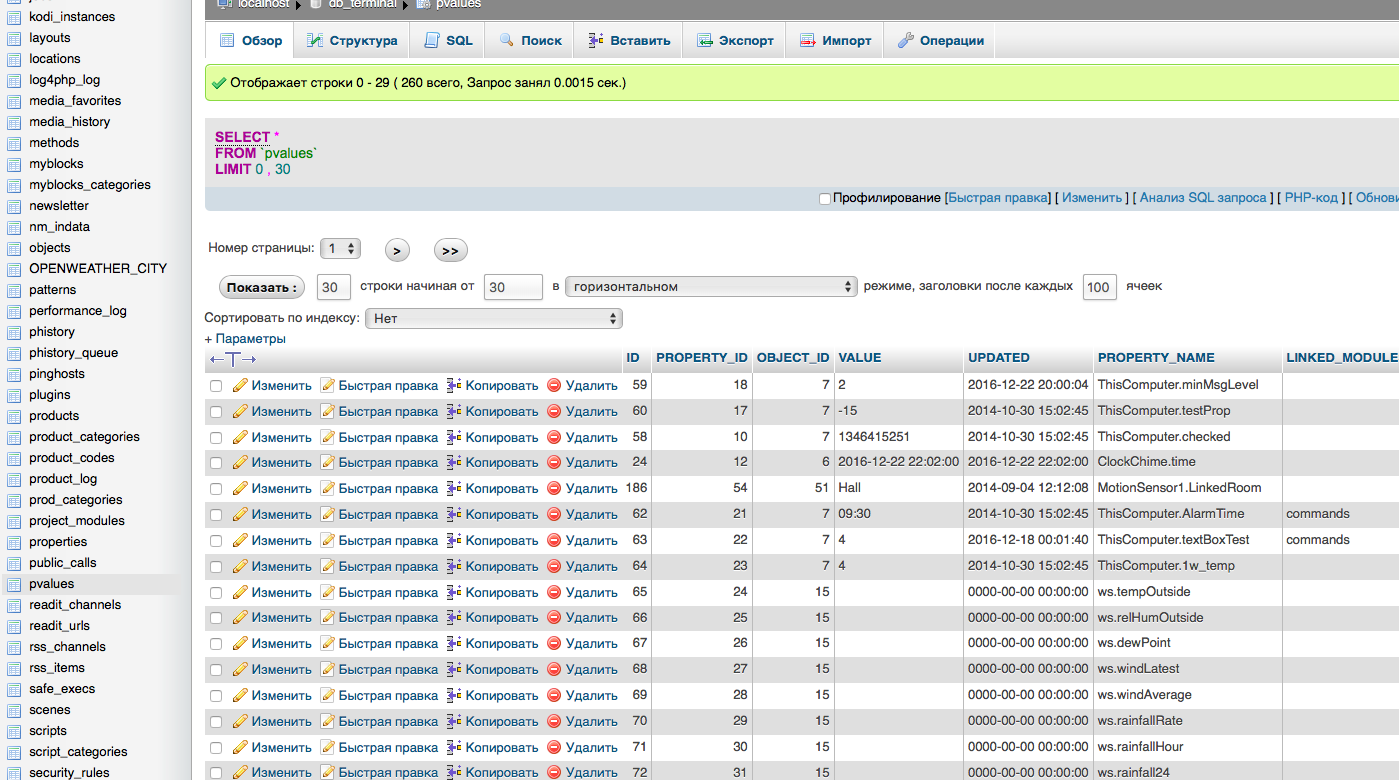This screenshot has height=780, width=1399.
Task: Click the pencil edit icon for row 59
Action: 240,385
